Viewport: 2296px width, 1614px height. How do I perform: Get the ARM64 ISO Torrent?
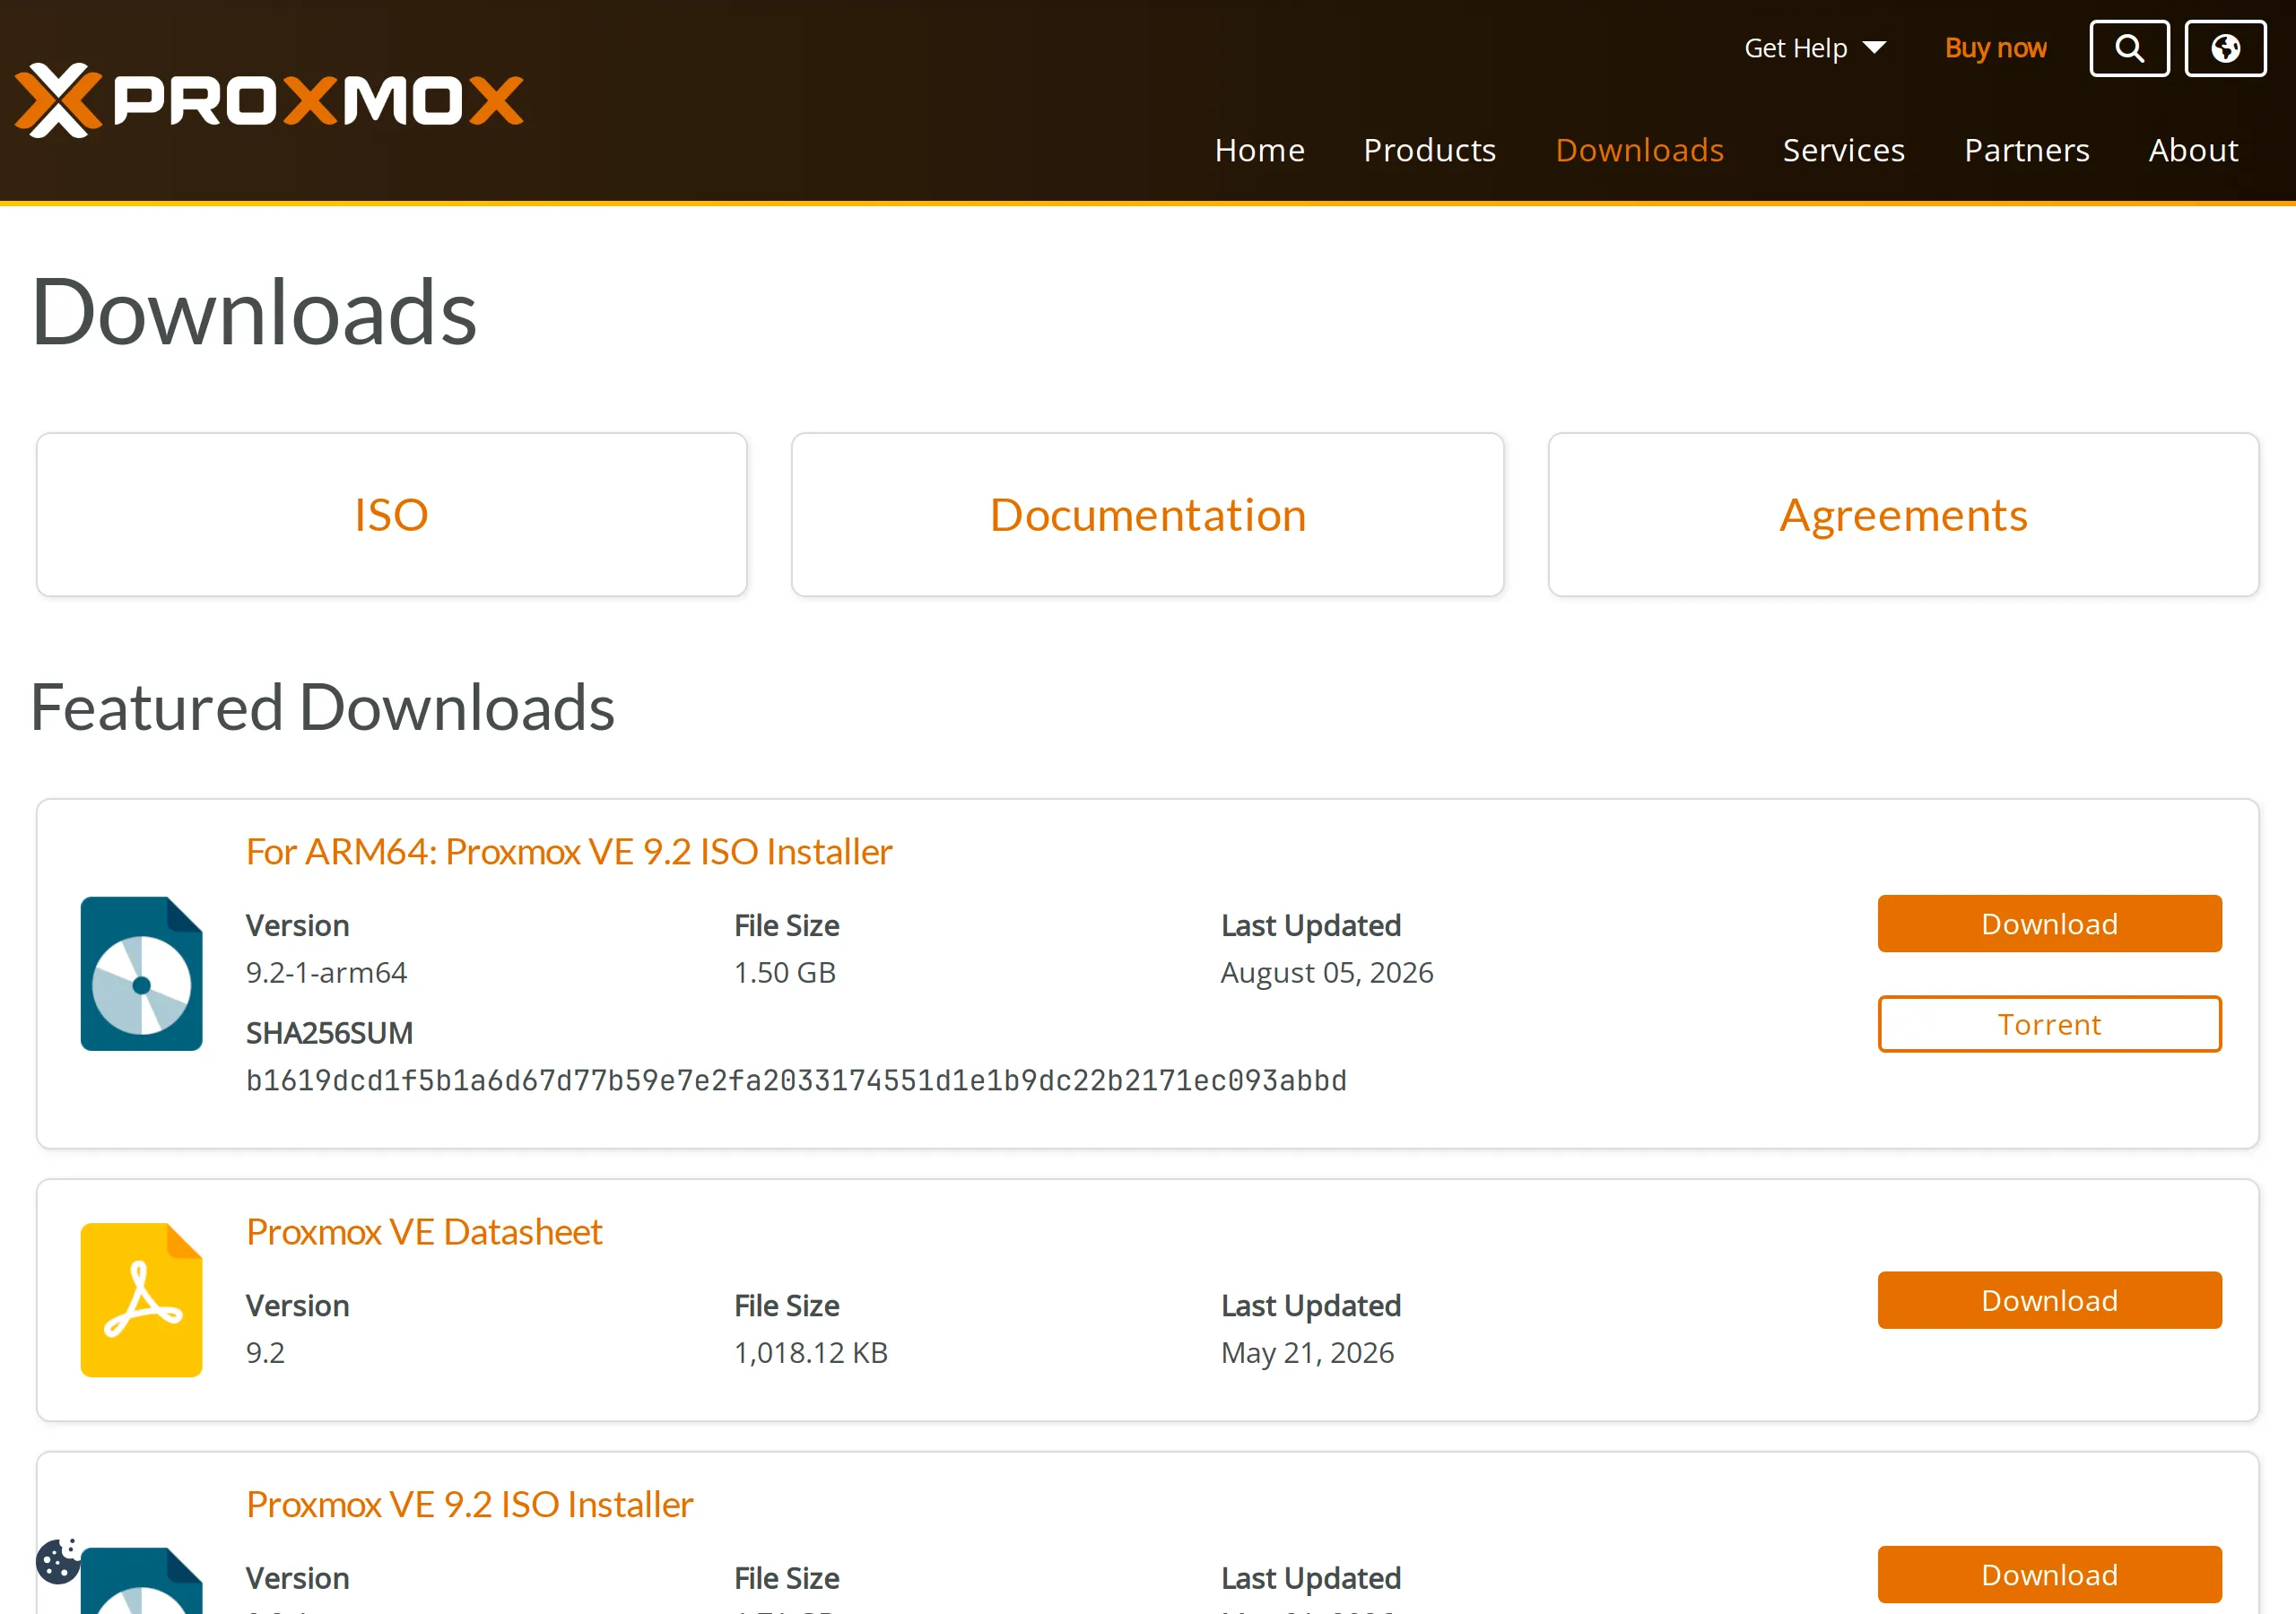(x=2049, y=1024)
